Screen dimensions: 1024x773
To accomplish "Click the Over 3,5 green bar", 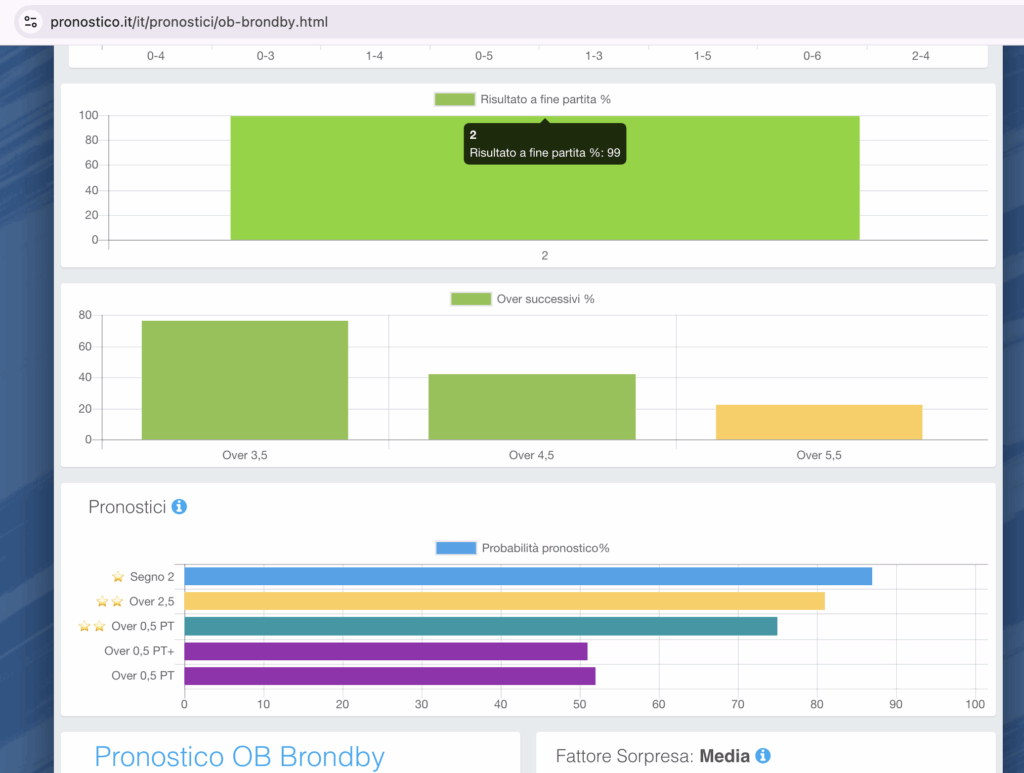I will [x=245, y=380].
